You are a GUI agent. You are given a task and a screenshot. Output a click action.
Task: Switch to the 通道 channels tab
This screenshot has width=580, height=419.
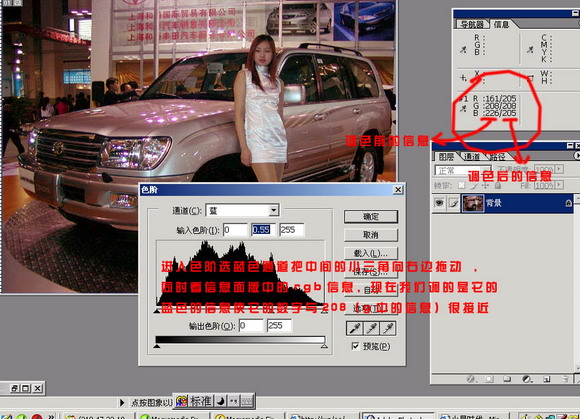(471, 157)
